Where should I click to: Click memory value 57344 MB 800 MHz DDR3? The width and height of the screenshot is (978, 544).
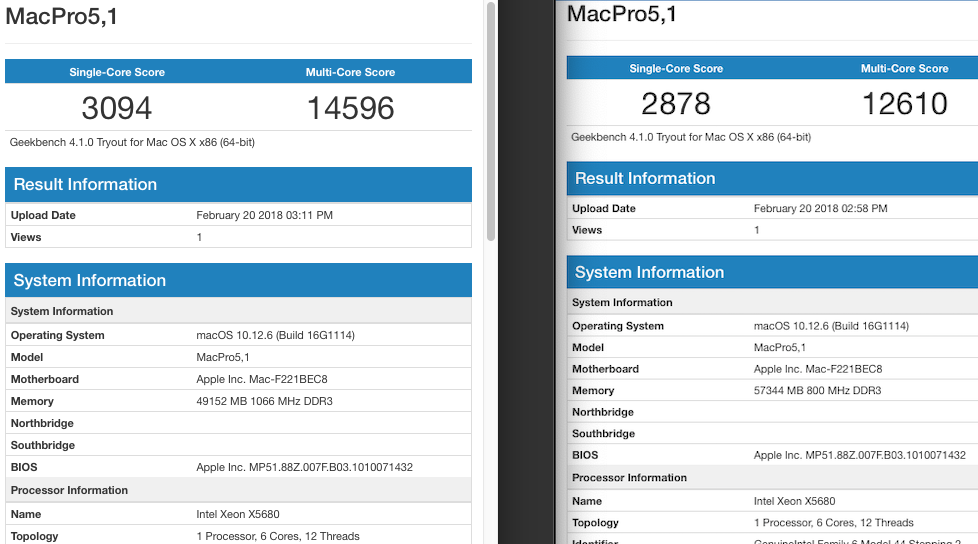[817, 391]
